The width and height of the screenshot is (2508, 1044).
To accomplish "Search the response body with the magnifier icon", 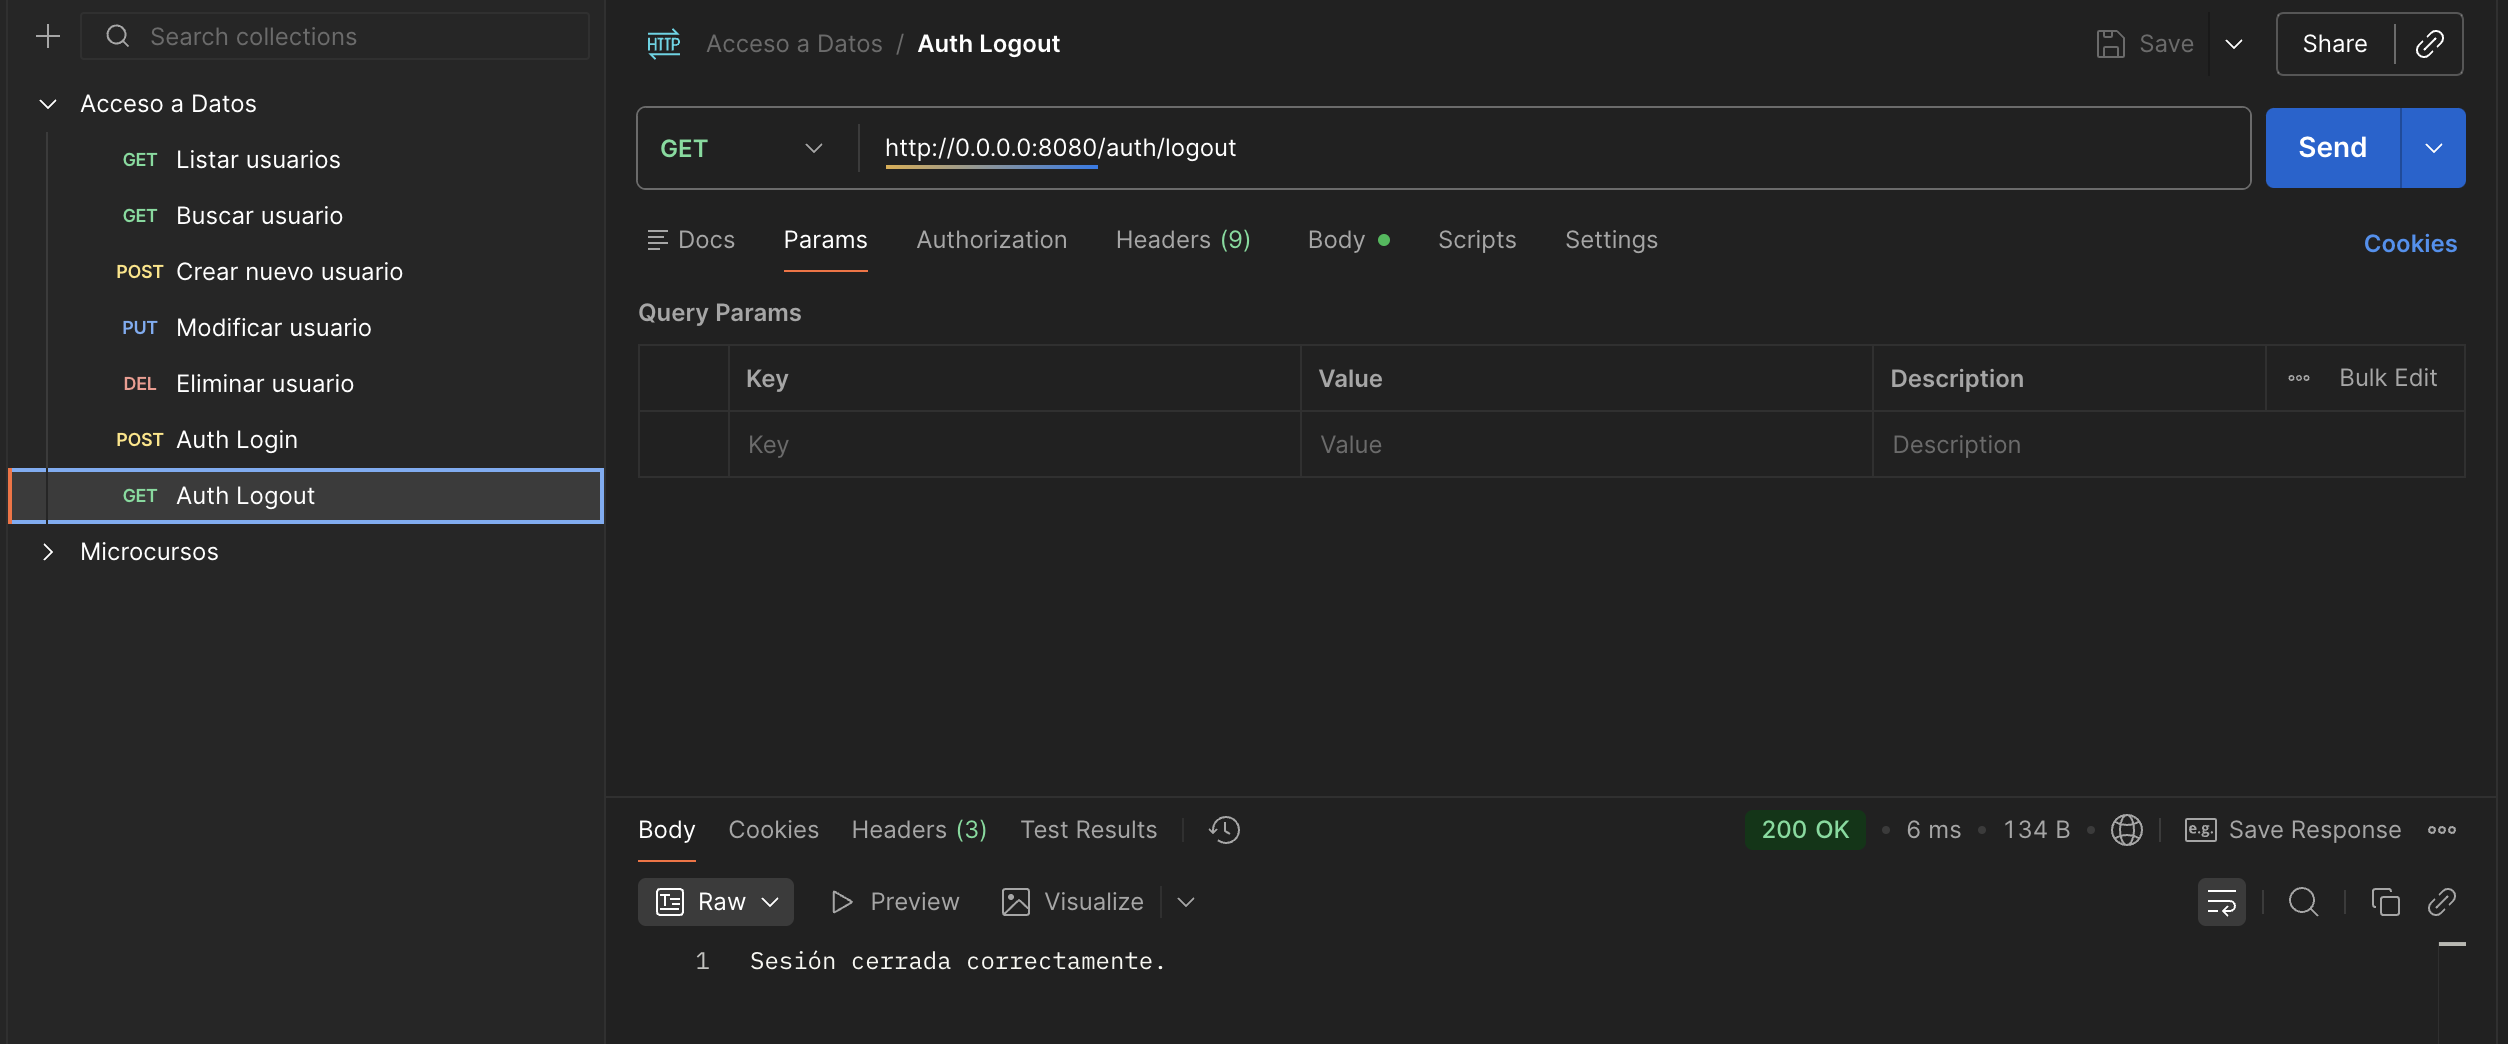I will coord(2303,902).
